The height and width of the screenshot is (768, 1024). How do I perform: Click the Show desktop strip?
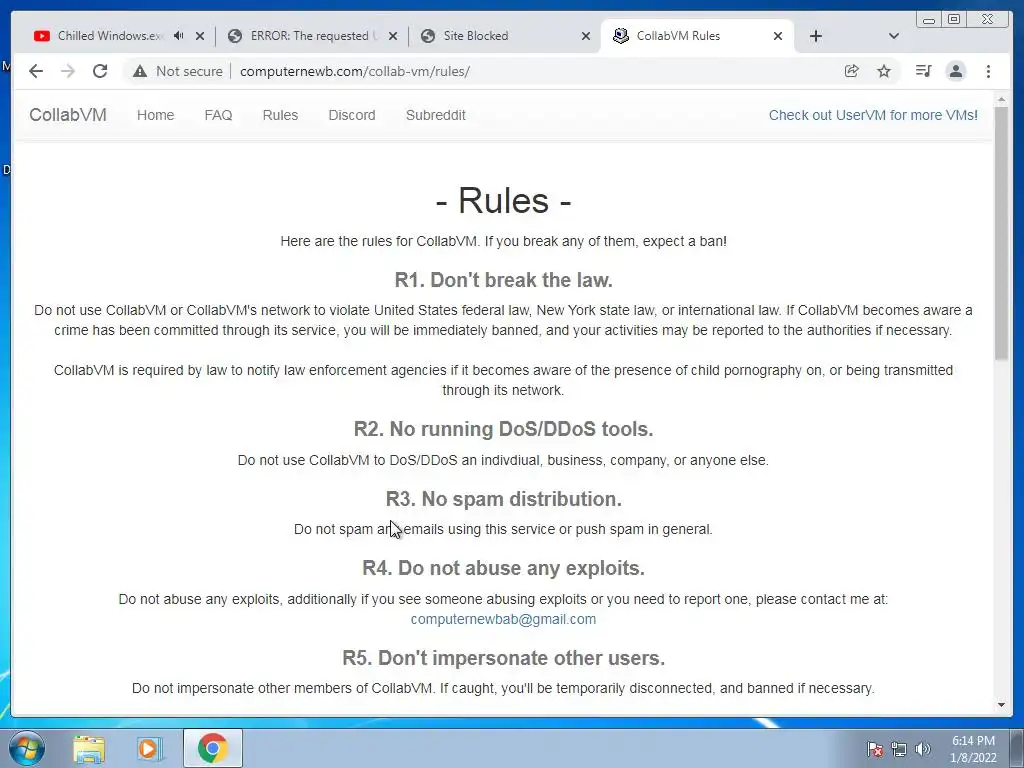1017,748
